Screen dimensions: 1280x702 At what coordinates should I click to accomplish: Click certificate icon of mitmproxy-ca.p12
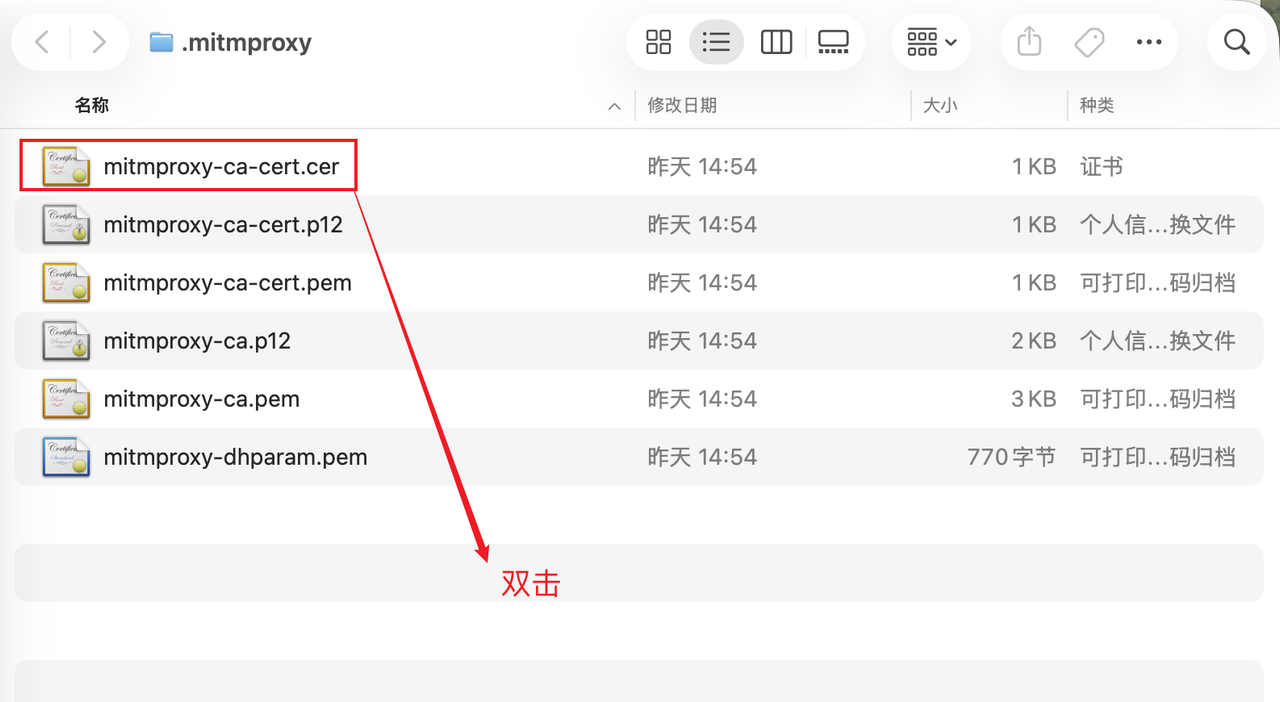coord(67,341)
